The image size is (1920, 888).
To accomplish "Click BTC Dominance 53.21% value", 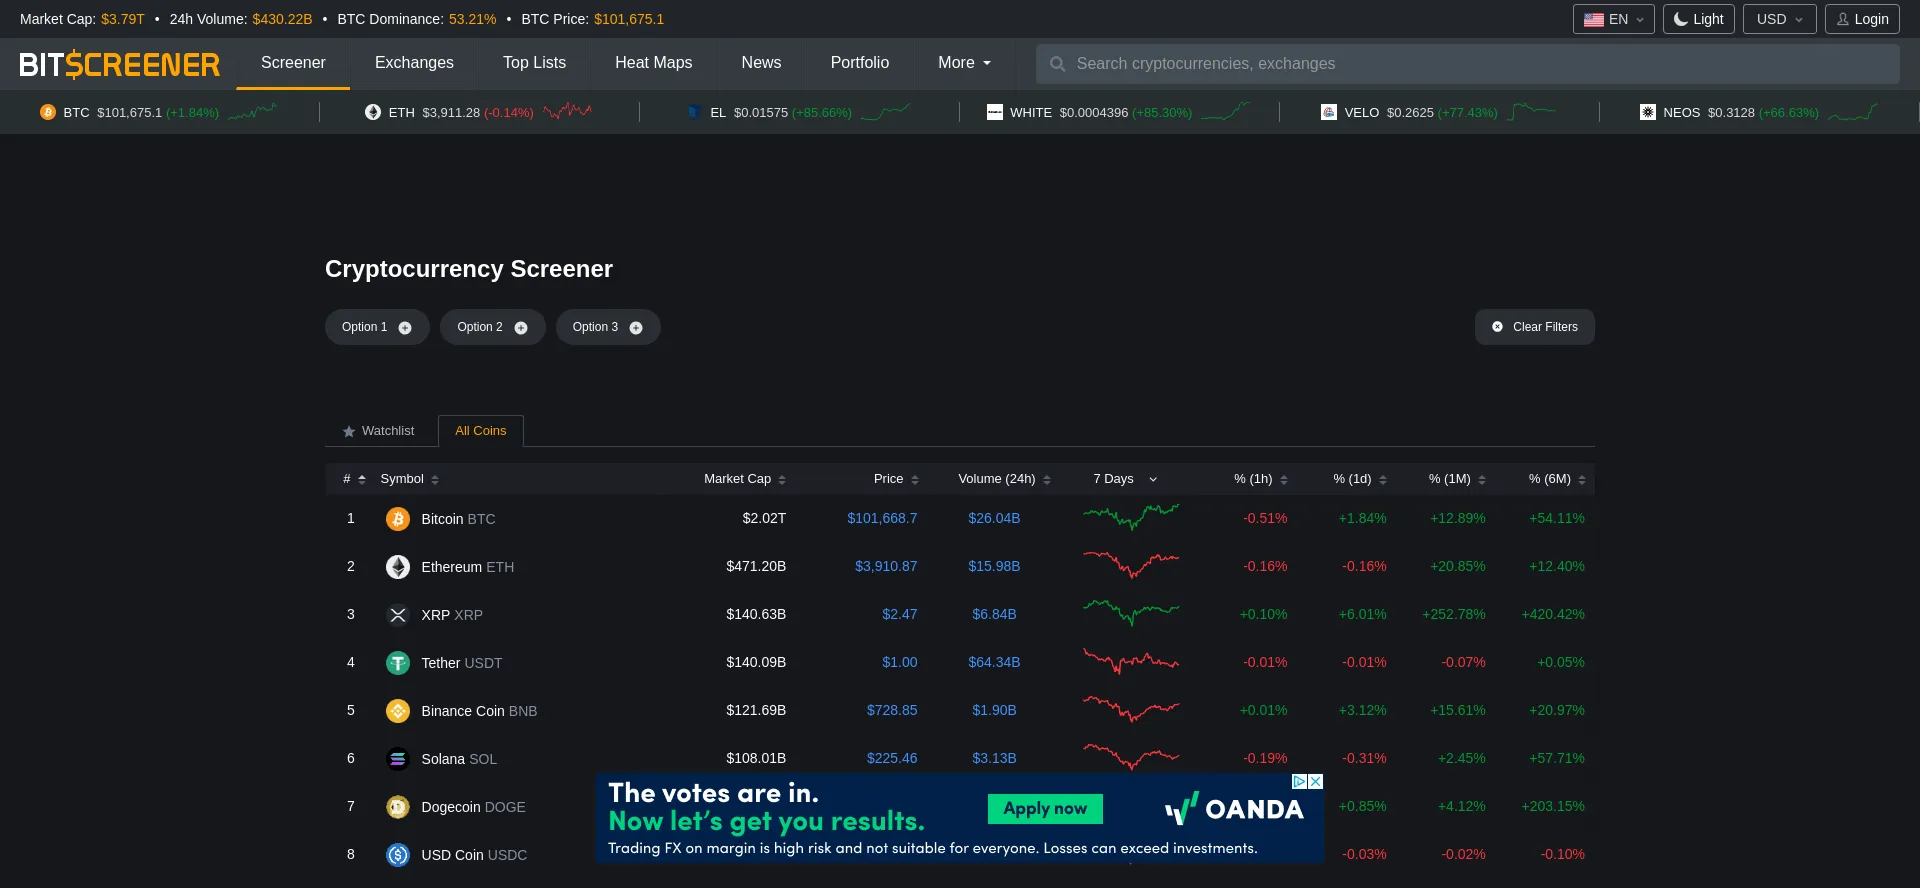I will pos(472,19).
